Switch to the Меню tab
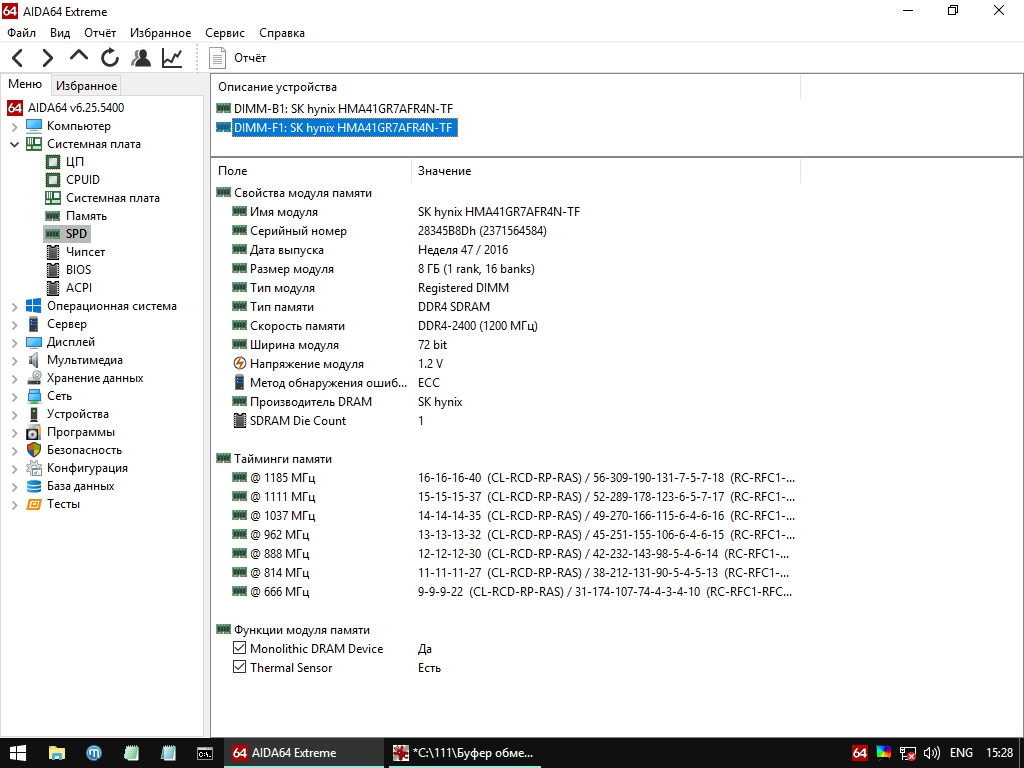The image size is (1024, 768). pyautogui.click(x=25, y=84)
